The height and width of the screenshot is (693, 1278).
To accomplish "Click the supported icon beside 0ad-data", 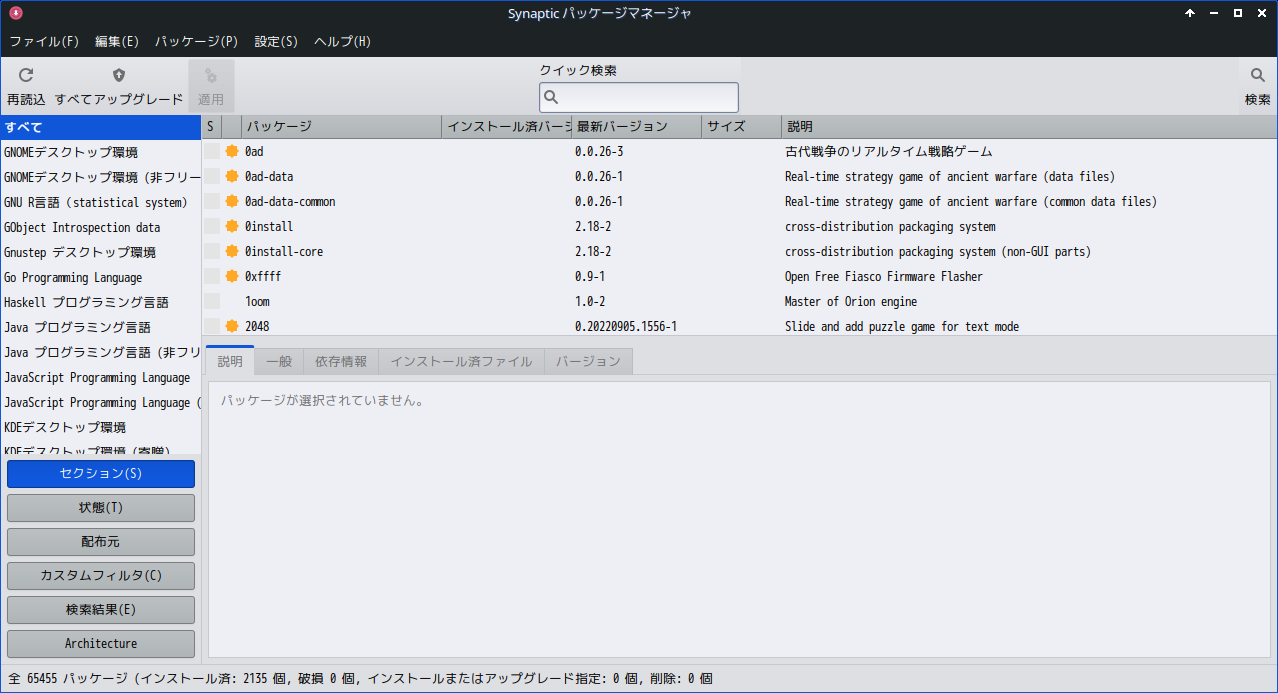I will coord(232,176).
